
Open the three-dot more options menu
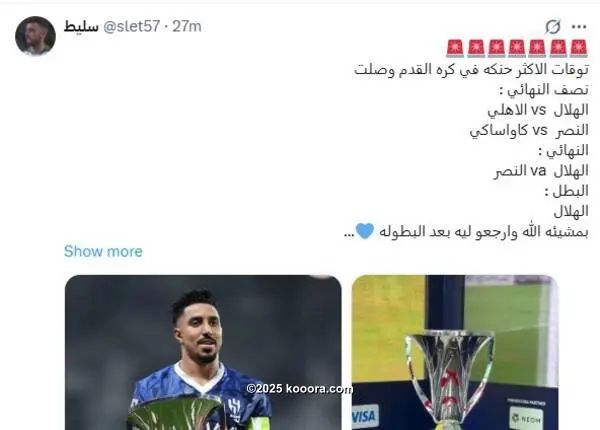point(579,27)
